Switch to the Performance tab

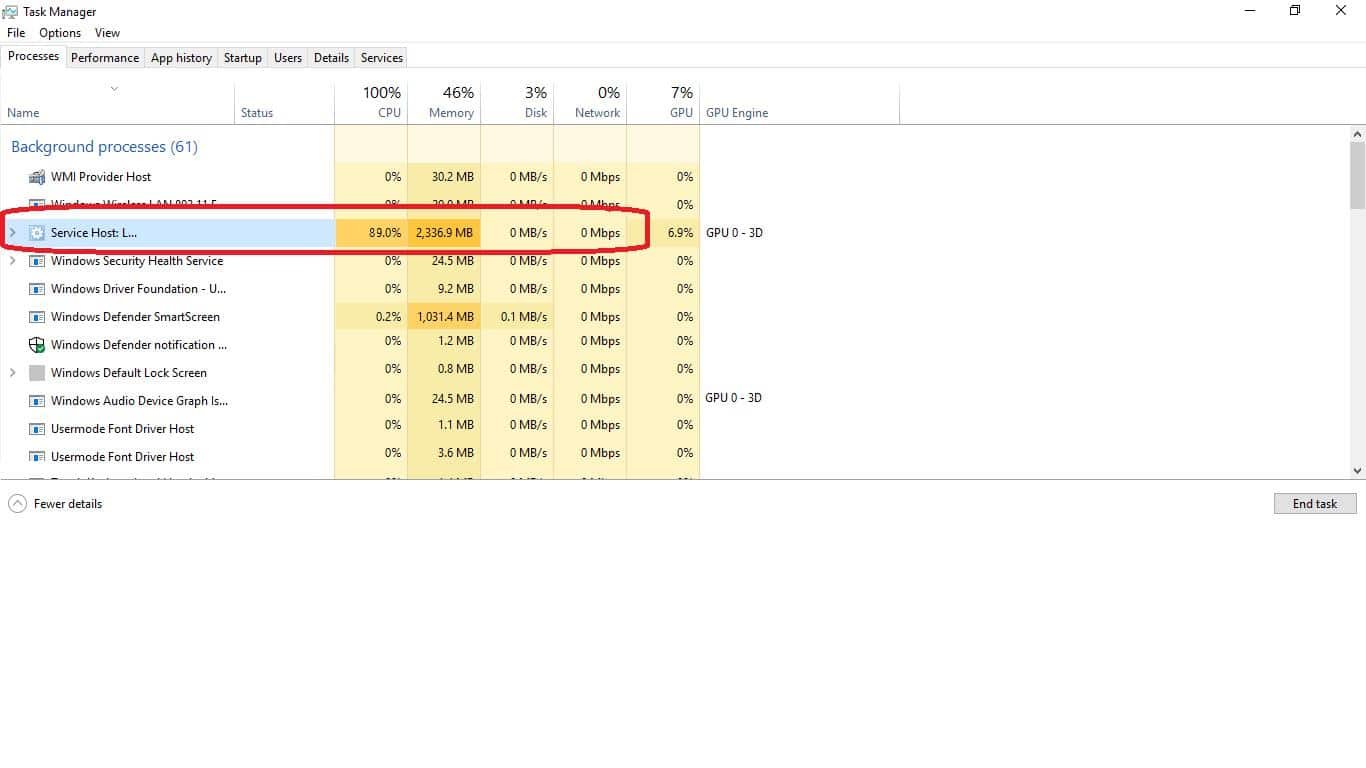coord(105,58)
